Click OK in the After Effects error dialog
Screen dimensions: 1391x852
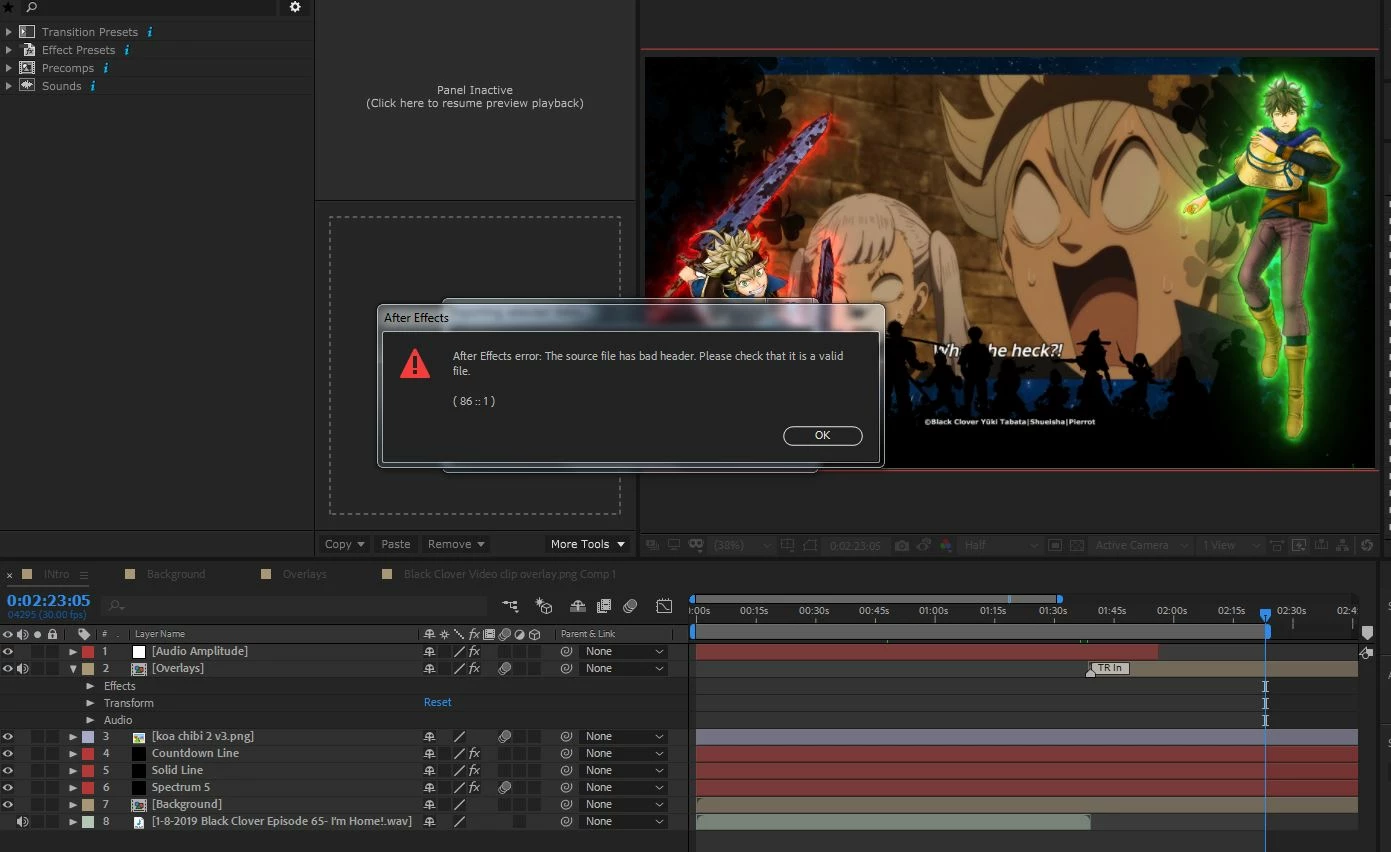(822, 435)
